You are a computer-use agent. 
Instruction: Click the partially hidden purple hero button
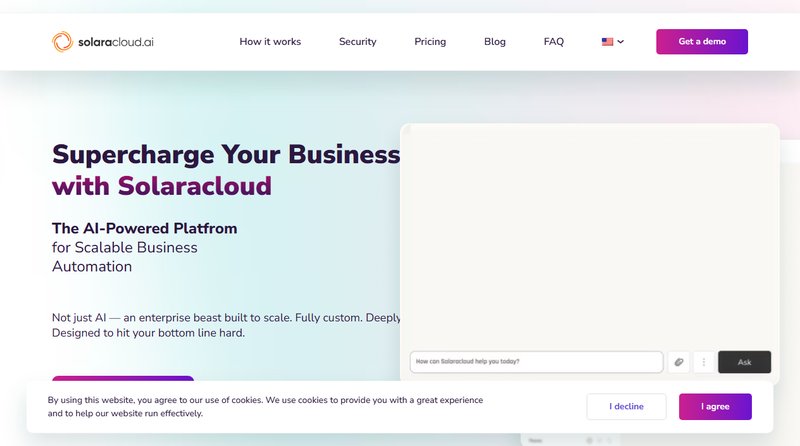coord(123,378)
